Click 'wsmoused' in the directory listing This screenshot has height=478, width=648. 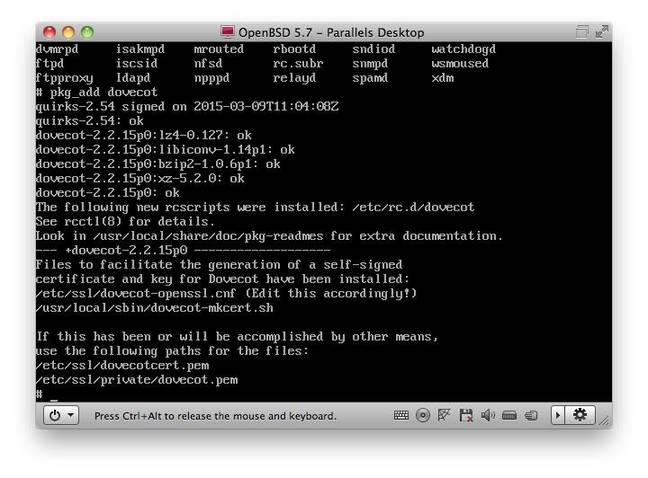click(x=460, y=64)
